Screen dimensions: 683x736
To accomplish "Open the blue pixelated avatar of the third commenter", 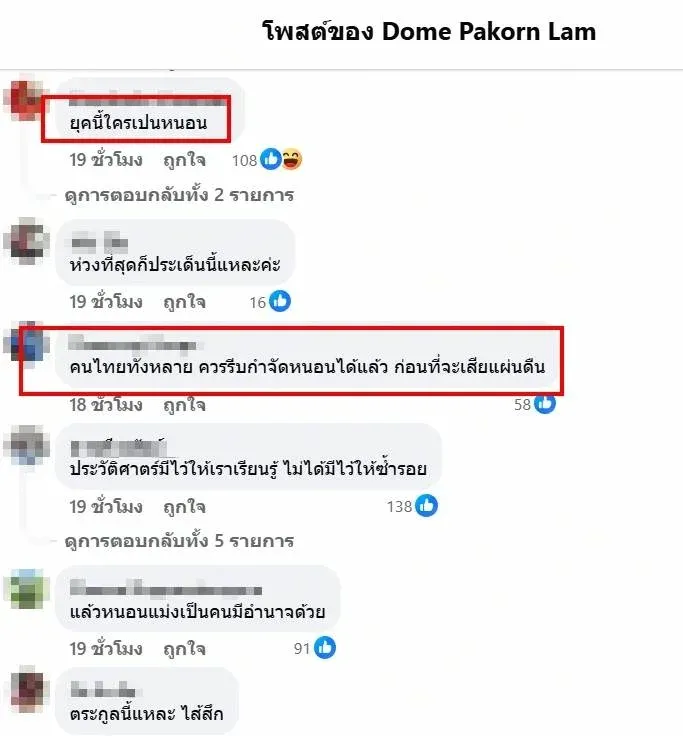I will point(27,345).
